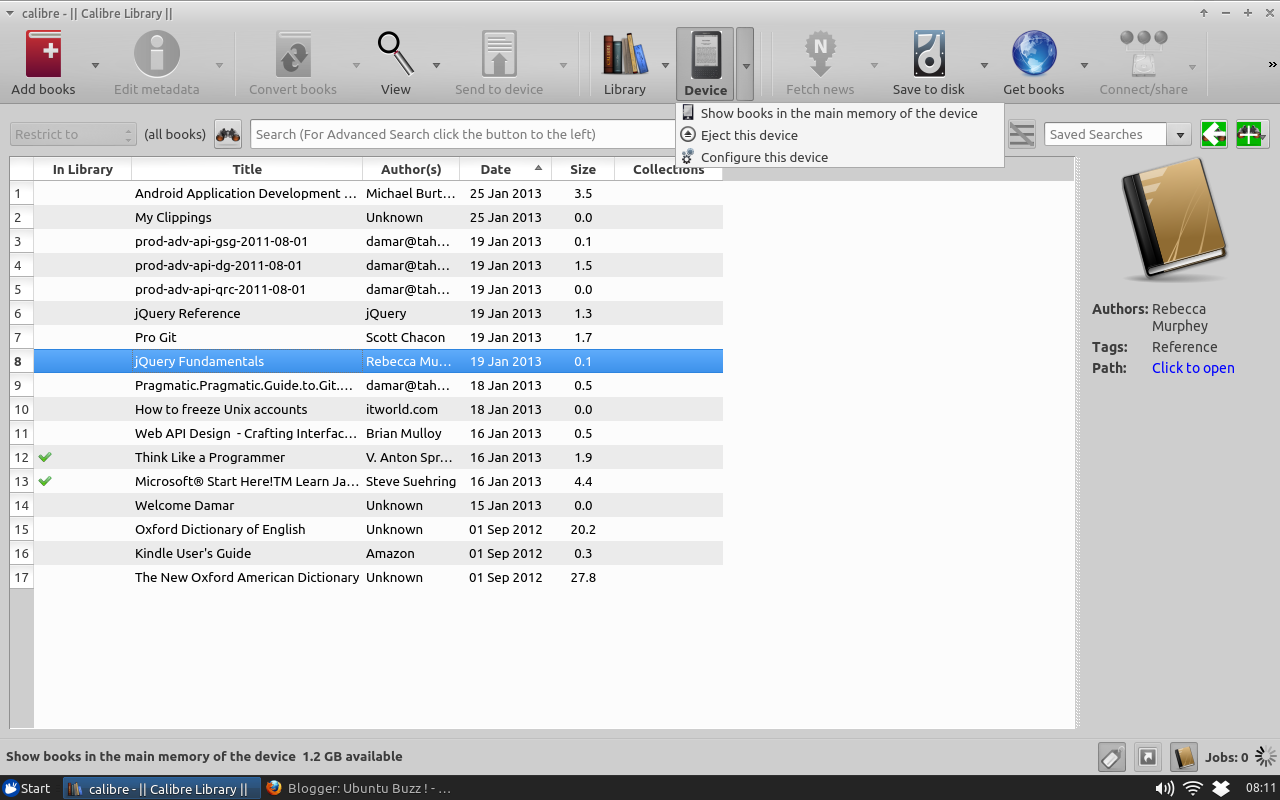Expand the View dropdown arrow

pyautogui.click(x=436, y=65)
